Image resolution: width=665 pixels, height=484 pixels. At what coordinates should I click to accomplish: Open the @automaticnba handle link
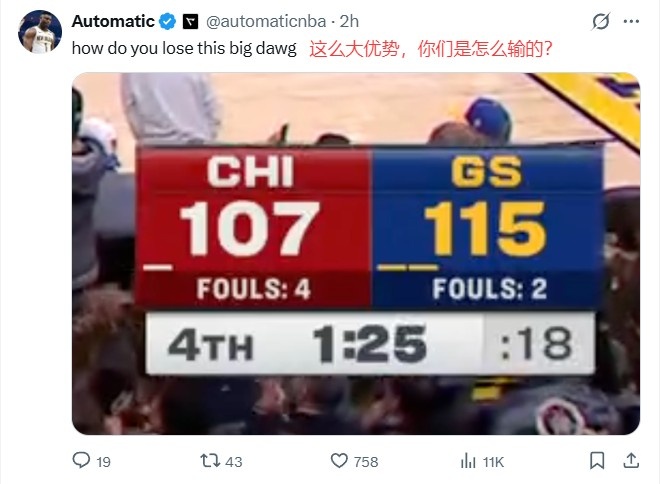[266, 21]
